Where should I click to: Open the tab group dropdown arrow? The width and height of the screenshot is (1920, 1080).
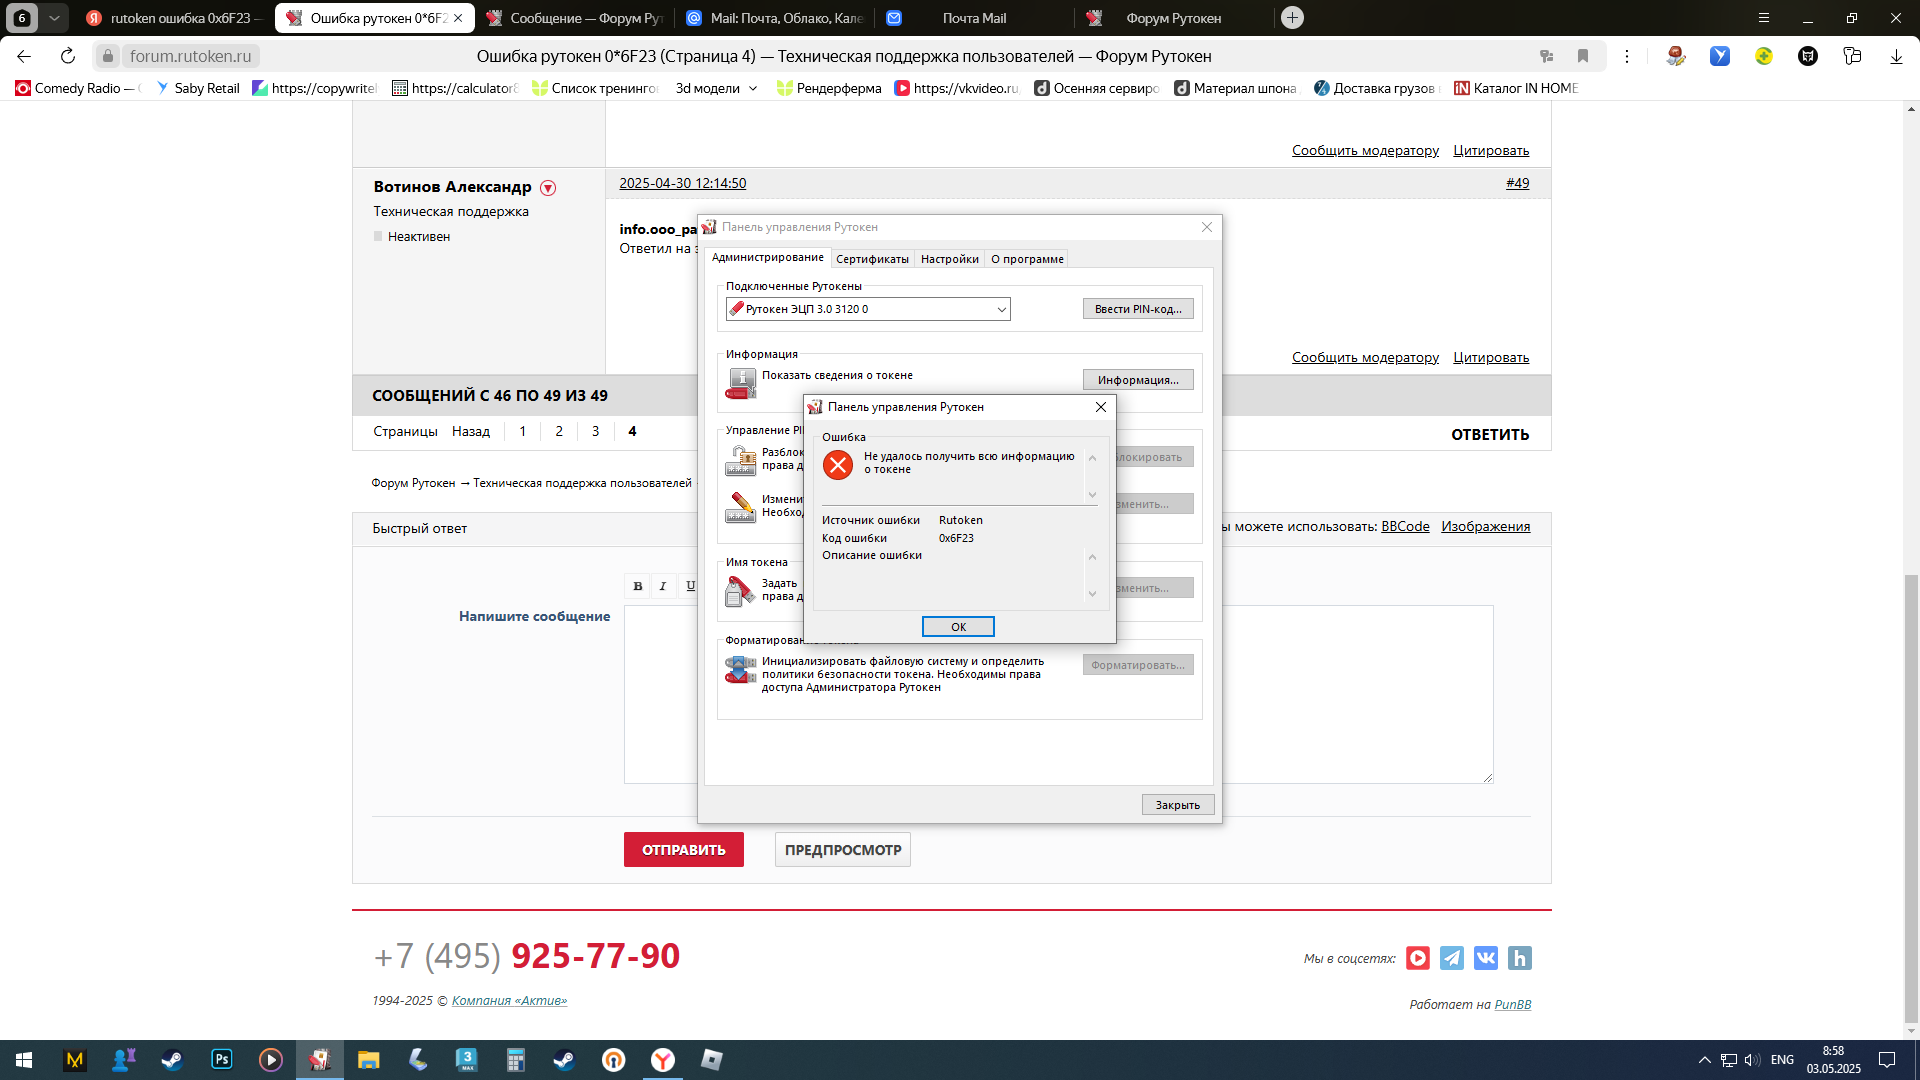55,18
